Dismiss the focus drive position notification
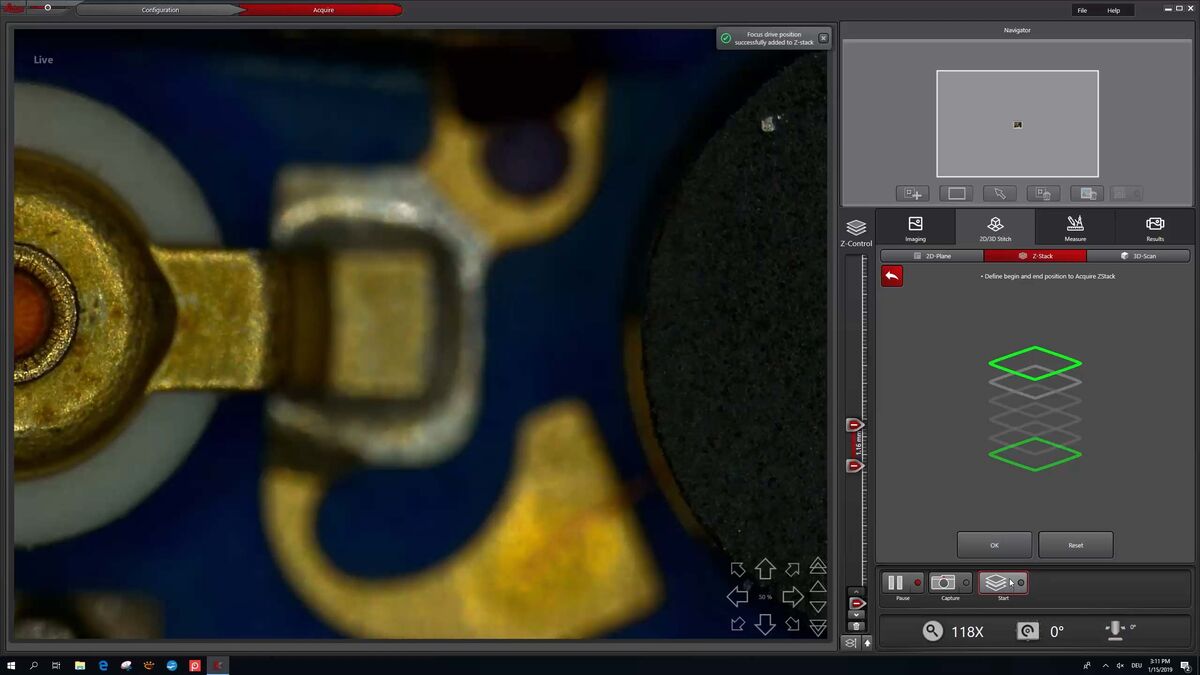The height and width of the screenshot is (675, 1200). [x=823, y=38]
